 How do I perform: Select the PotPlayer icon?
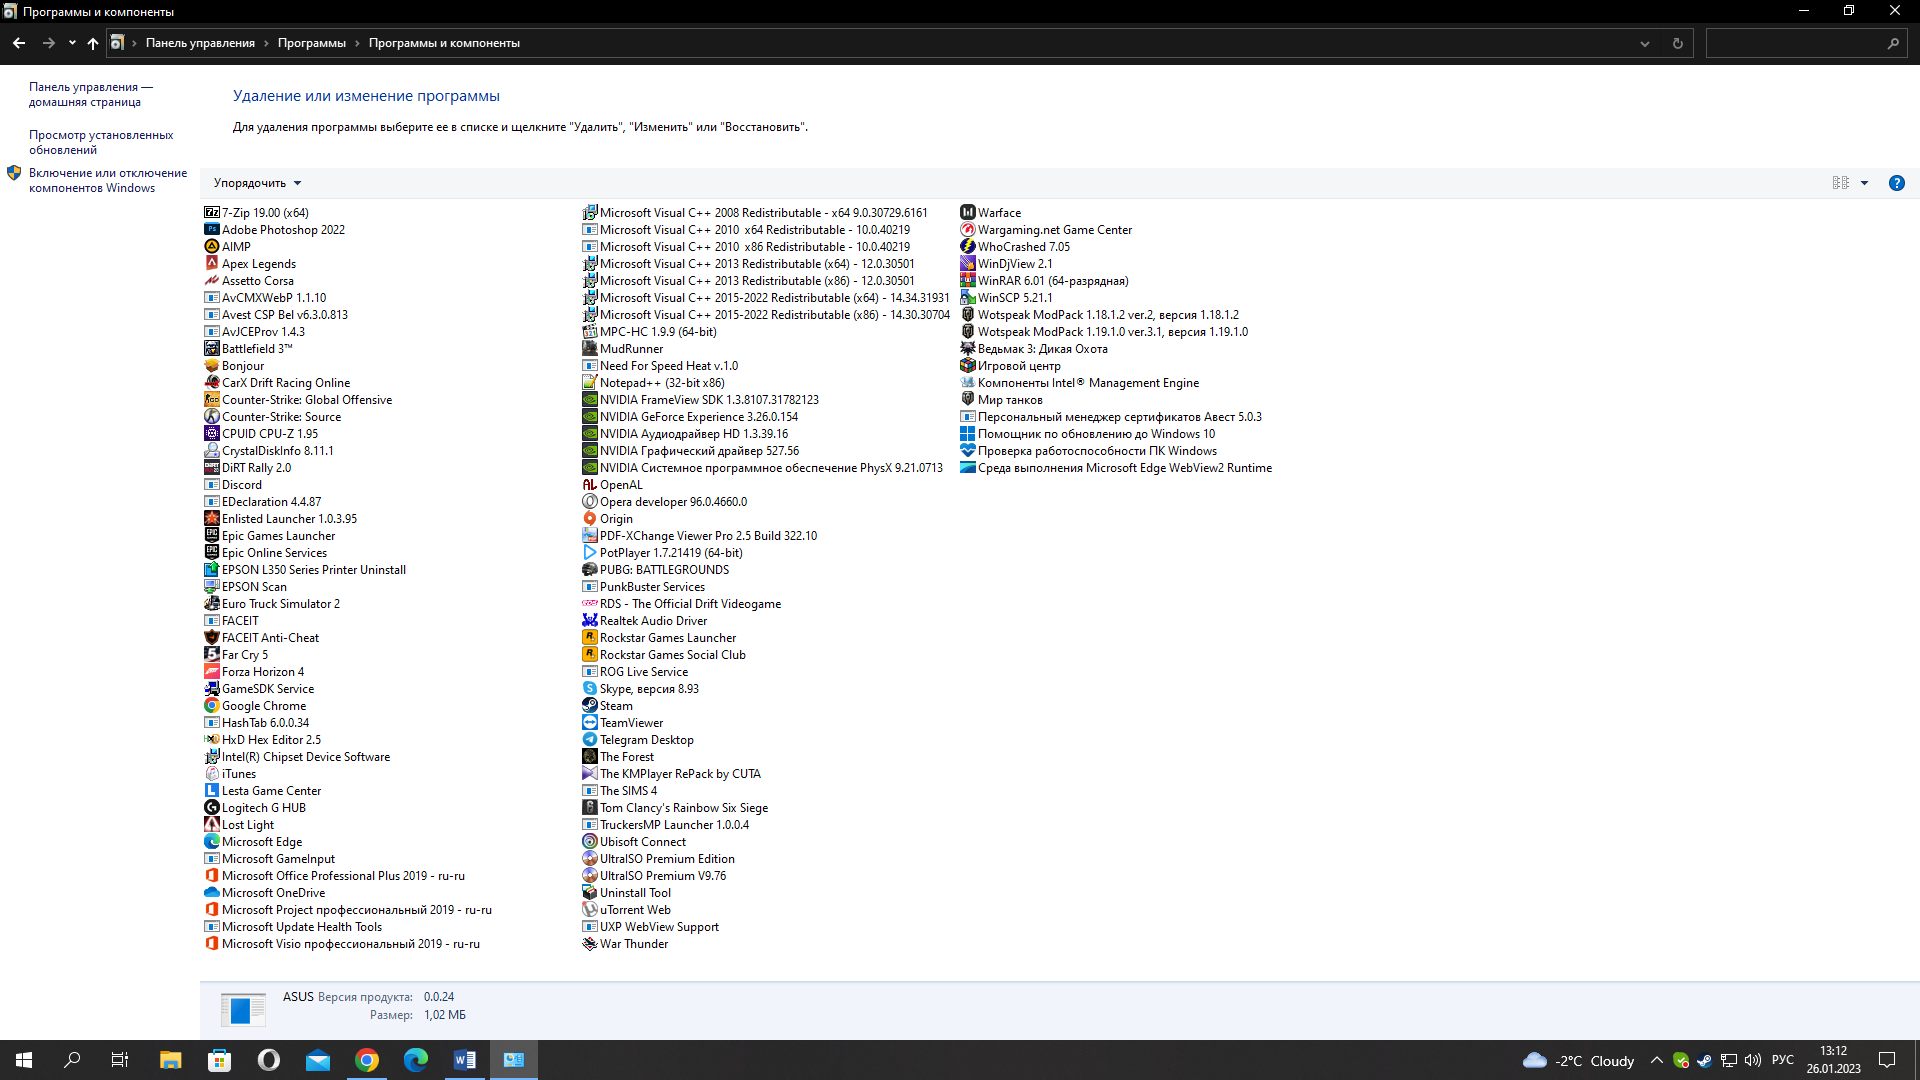(x=589, y=553)
